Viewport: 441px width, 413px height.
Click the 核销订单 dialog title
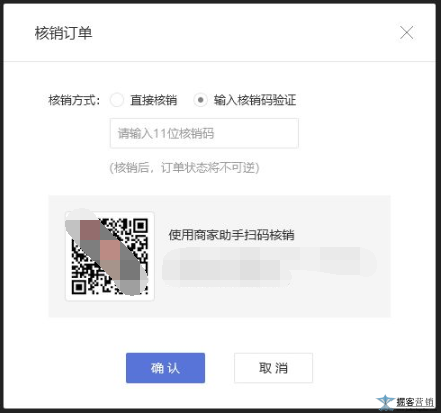point(63,33)
